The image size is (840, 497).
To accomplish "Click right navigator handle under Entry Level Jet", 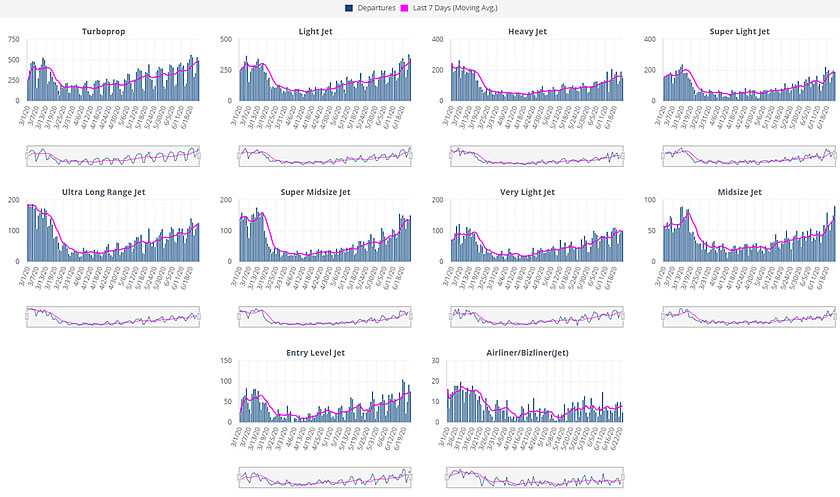I will coord(411,477).
